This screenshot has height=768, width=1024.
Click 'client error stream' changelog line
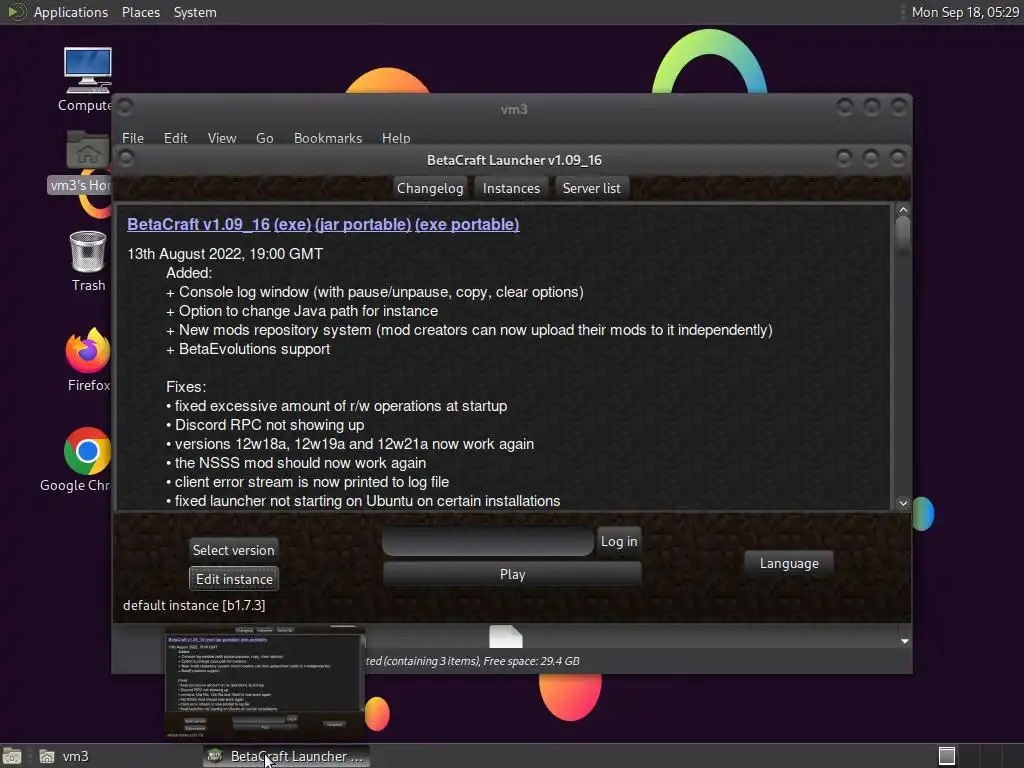308,482
